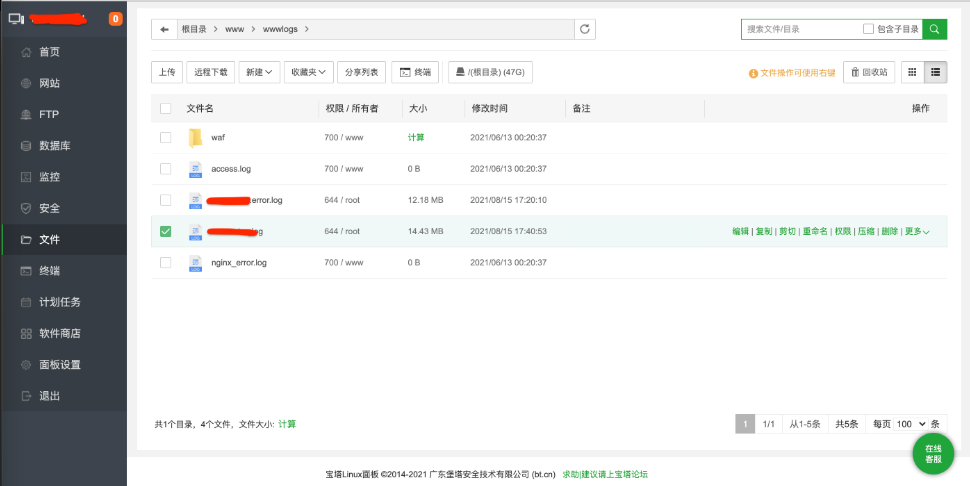Click the 求助|建议请上宝塔论坛 forum link
Viewport: 970px width, 486px height.
605,475
